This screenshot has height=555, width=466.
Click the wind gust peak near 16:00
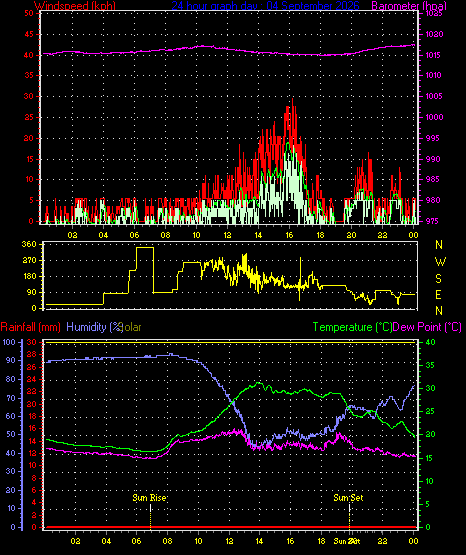[292, 99]
